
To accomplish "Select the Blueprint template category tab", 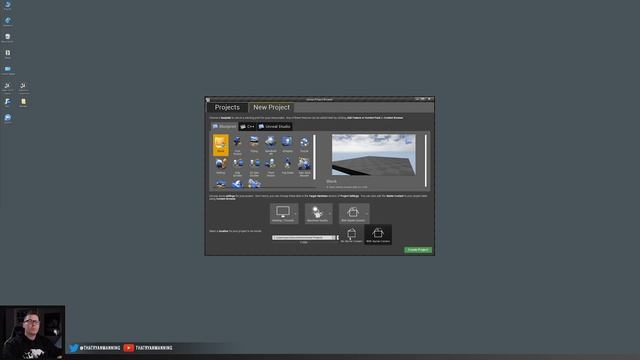I will 224,127.
